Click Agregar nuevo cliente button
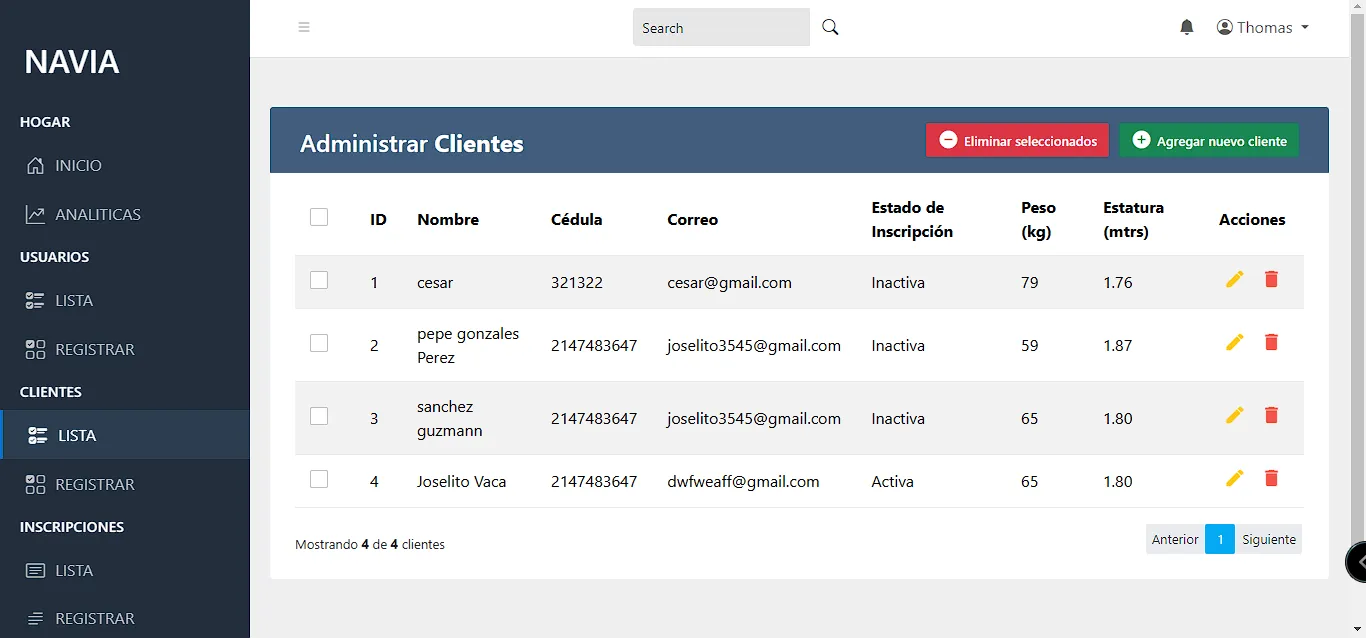 (x=1209, y=141)
